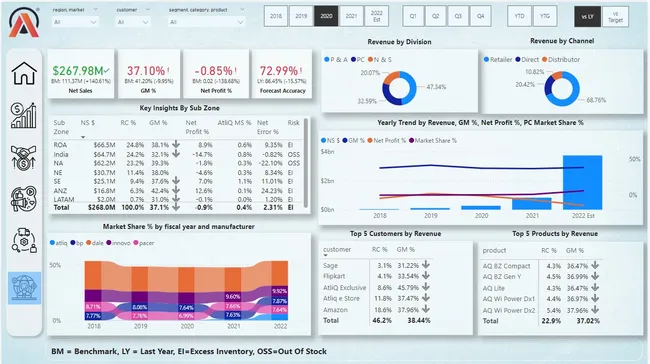This screenshot has width=650, height=364.
Task: Open the Finance view icon with dollar chart
Action: tap(24, 115)
